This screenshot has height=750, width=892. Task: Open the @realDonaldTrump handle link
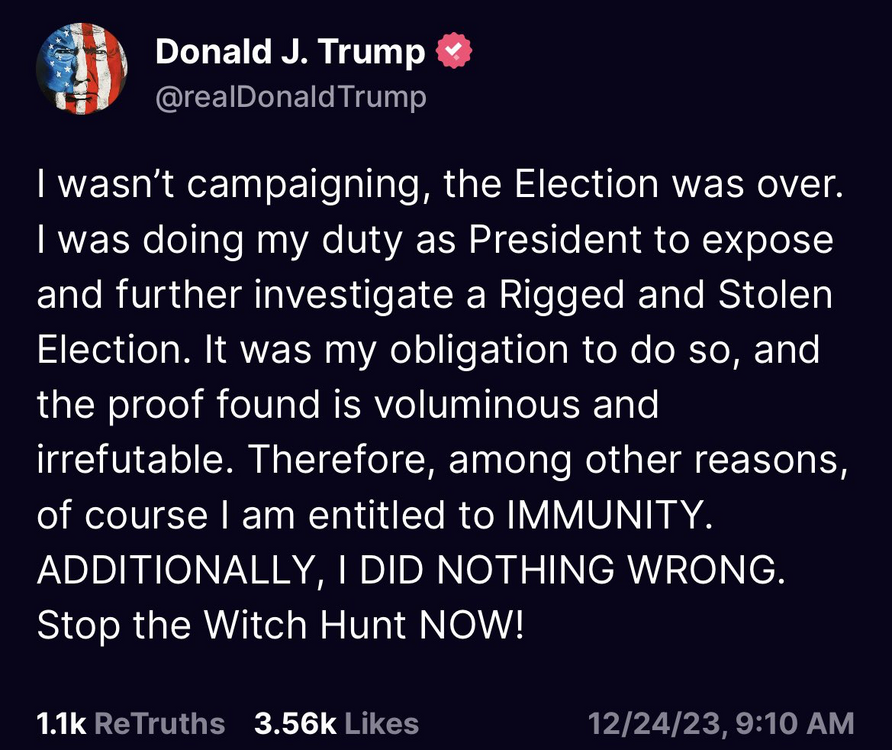tap(291, 97)
